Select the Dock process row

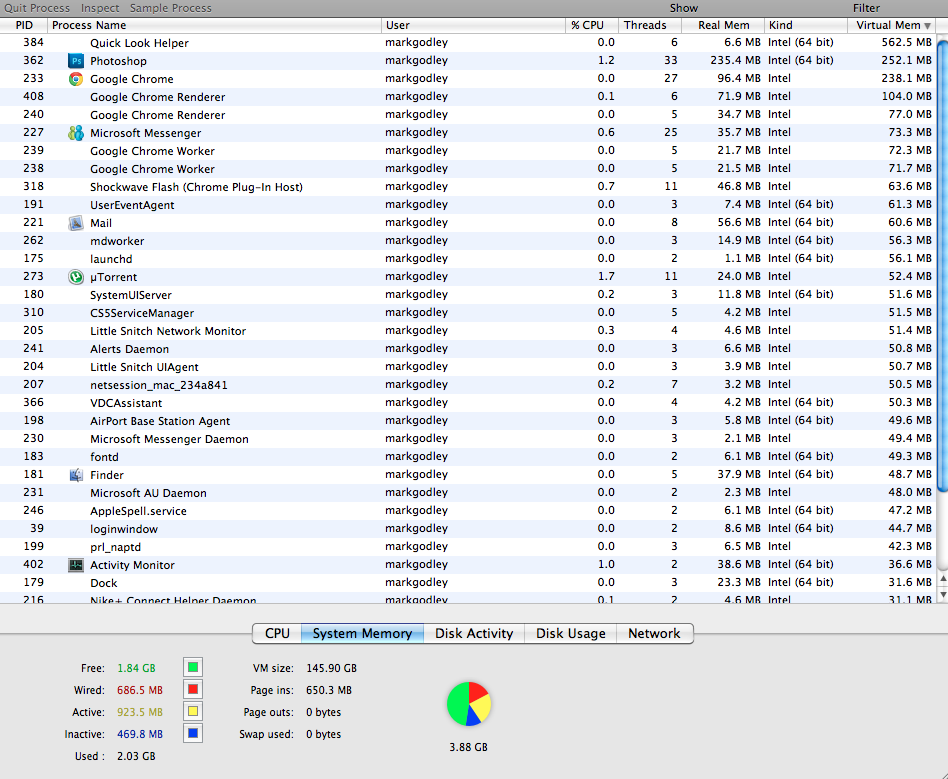tap(467, 583)
